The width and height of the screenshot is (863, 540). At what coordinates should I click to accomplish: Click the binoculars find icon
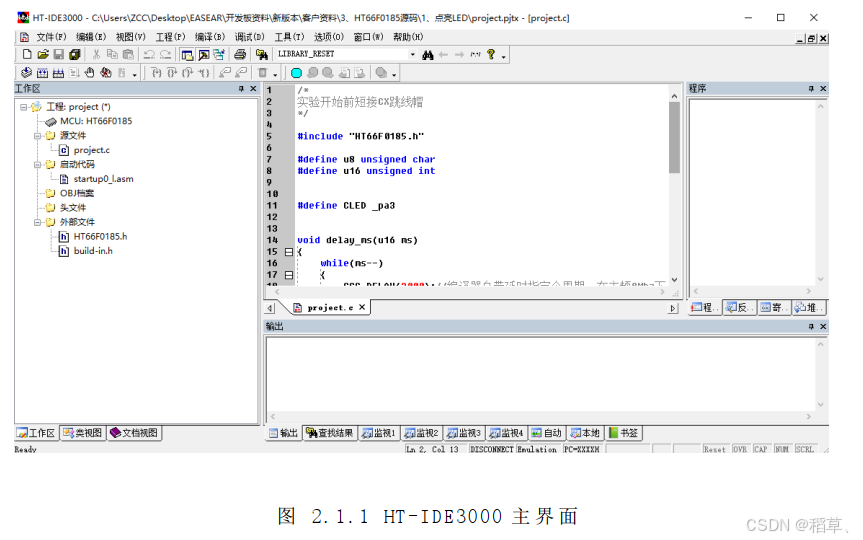(428, 54)
